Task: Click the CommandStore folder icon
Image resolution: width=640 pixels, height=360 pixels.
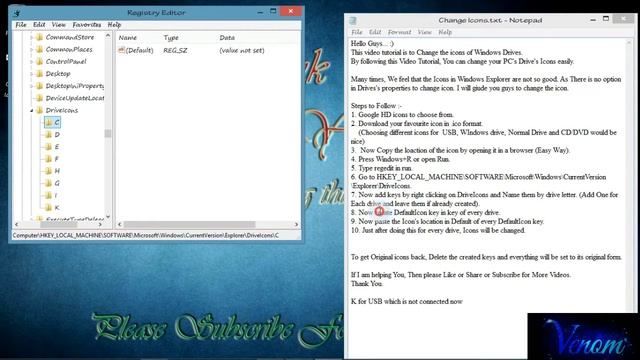Action: (40, 37)
